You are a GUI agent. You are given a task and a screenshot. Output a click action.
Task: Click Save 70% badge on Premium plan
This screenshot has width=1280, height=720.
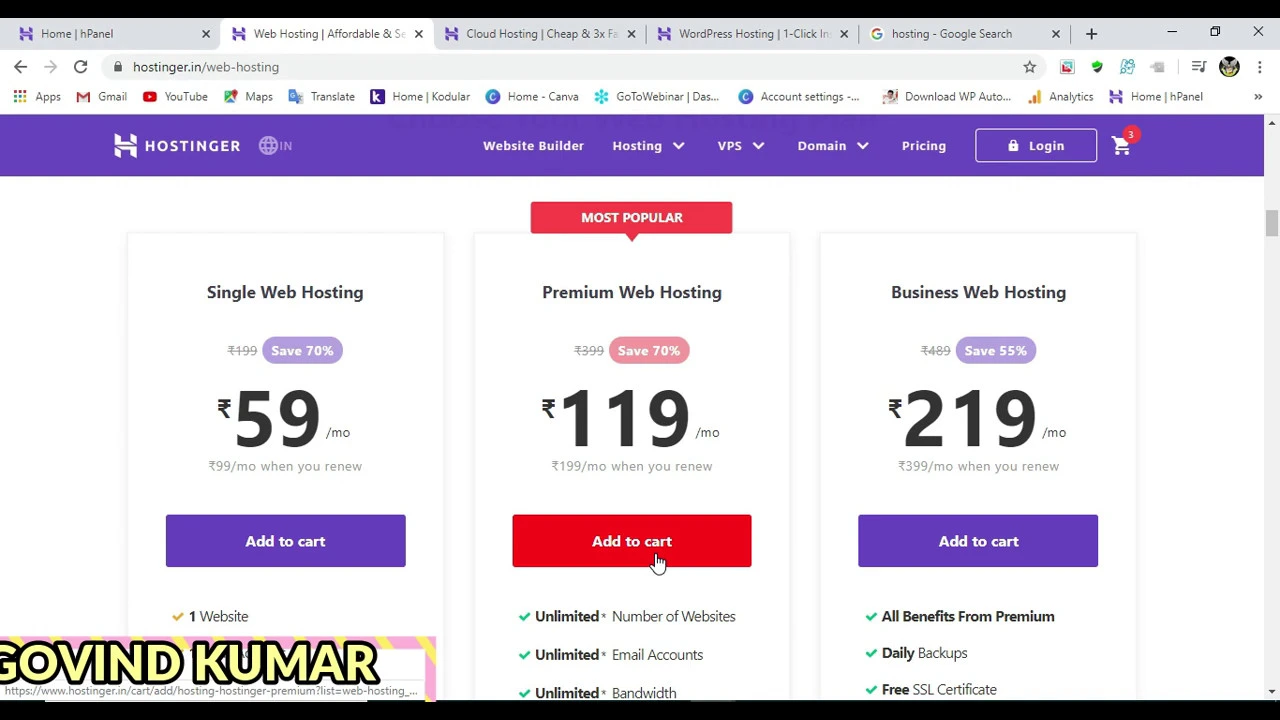[x=648, y=351]
